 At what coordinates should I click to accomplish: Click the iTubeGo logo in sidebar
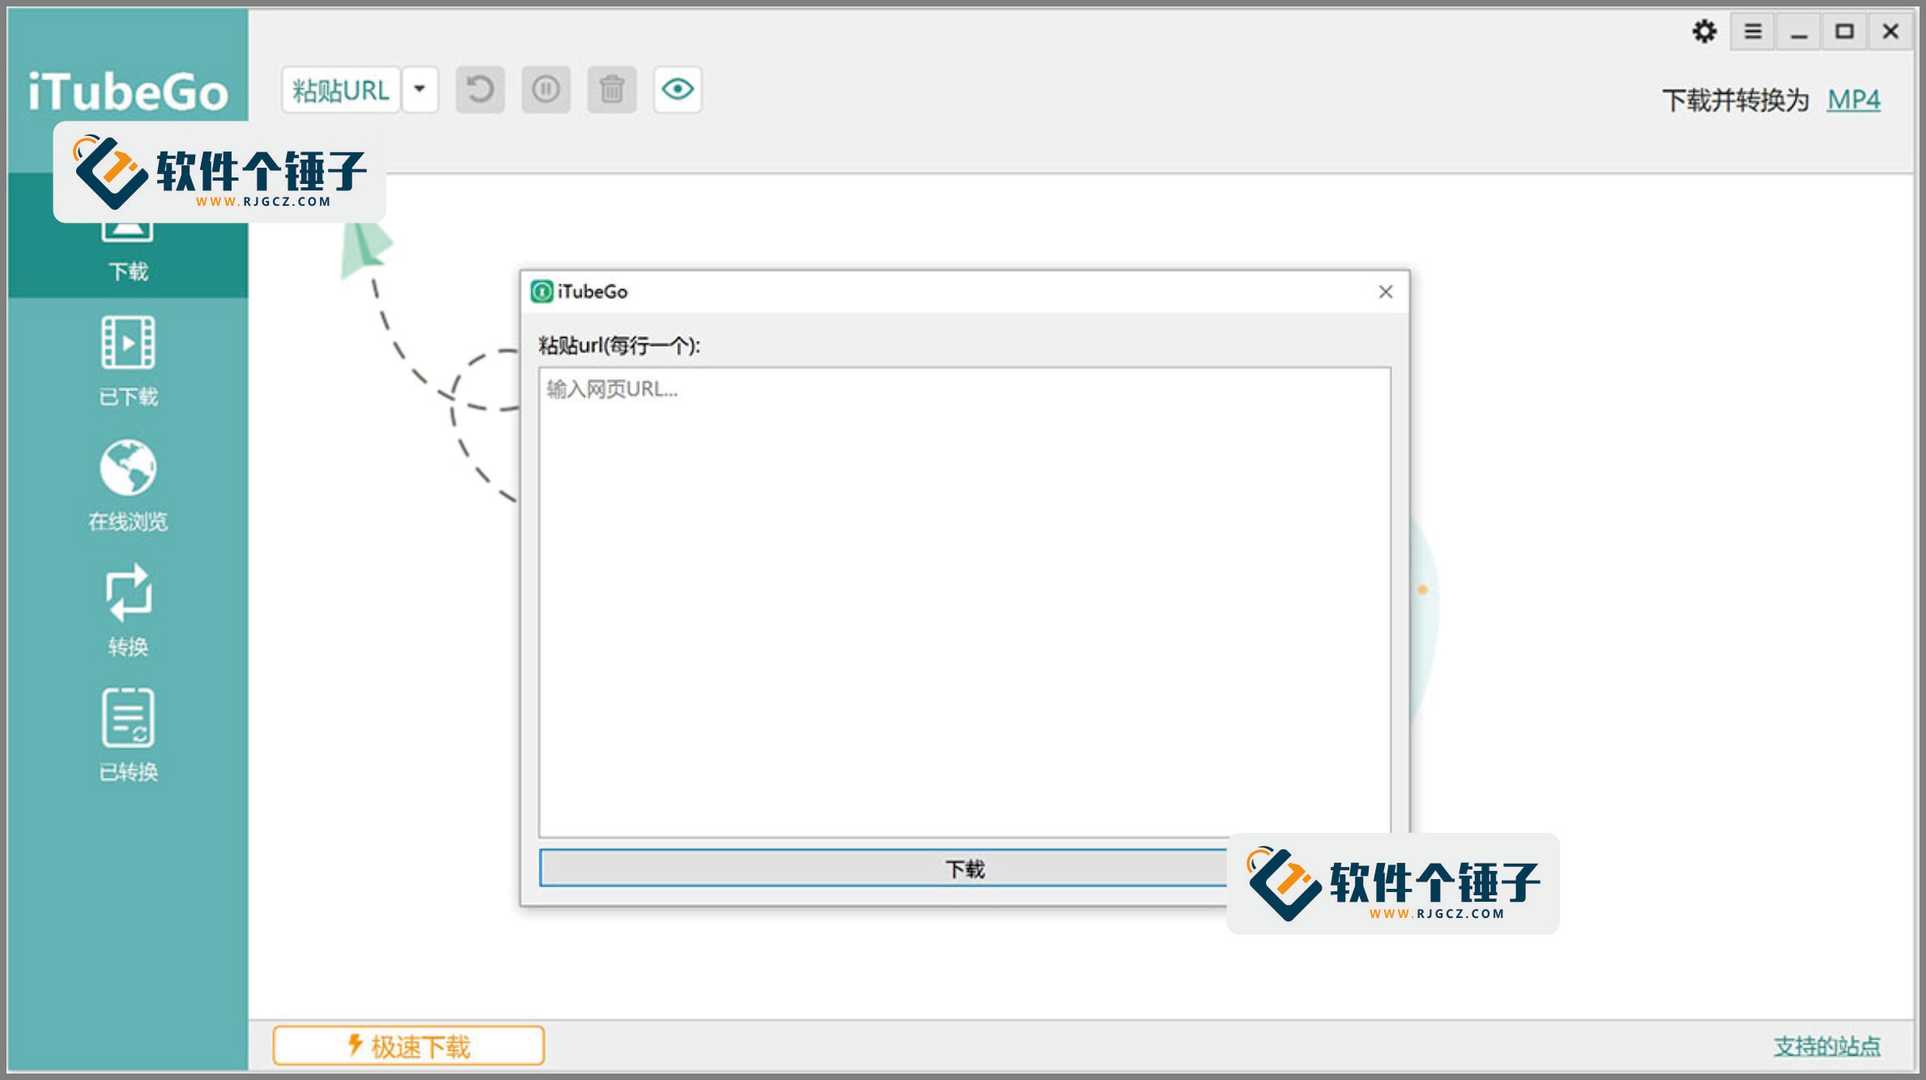pyautogui.click(x=128, y=92)
